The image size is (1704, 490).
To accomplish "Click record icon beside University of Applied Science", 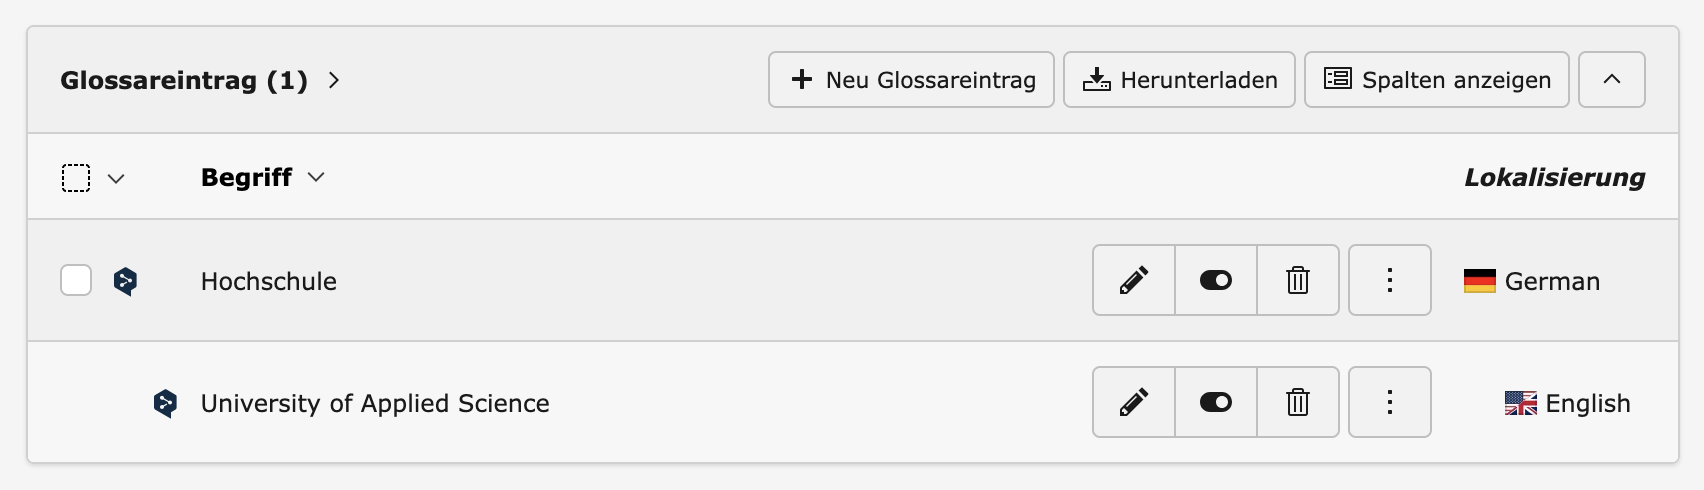I will point(165,403).
